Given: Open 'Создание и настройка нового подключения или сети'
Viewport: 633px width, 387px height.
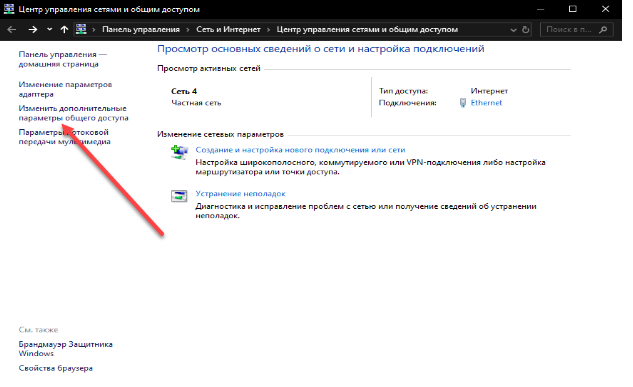Looking at the screenshot, I should 300,150.
